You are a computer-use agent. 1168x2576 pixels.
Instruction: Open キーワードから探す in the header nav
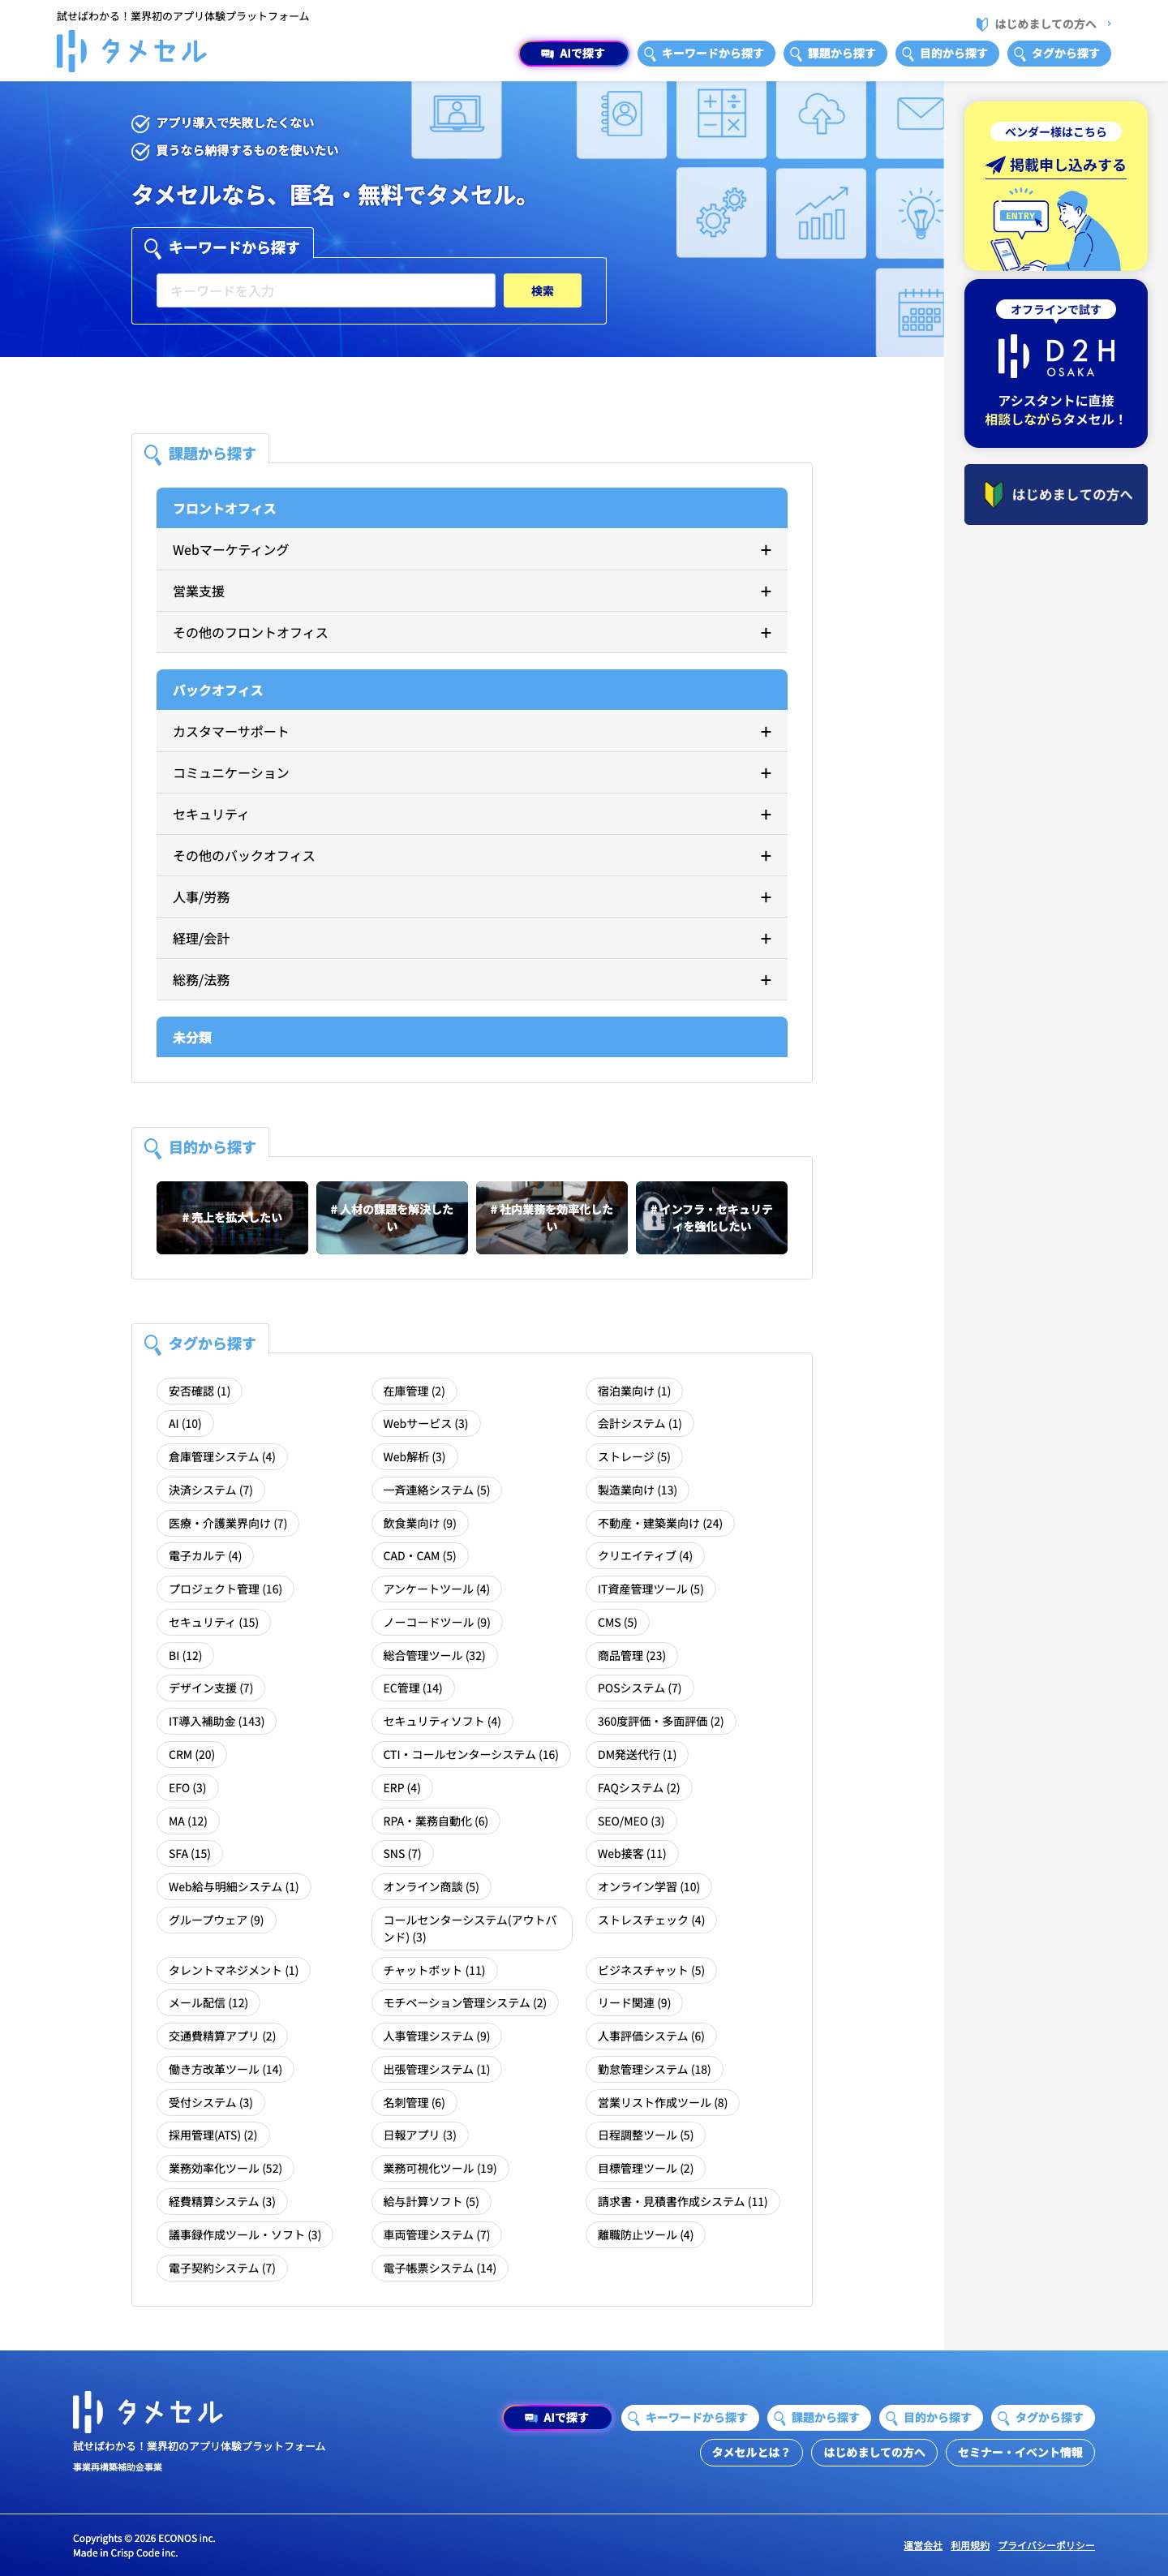point(705,54)
